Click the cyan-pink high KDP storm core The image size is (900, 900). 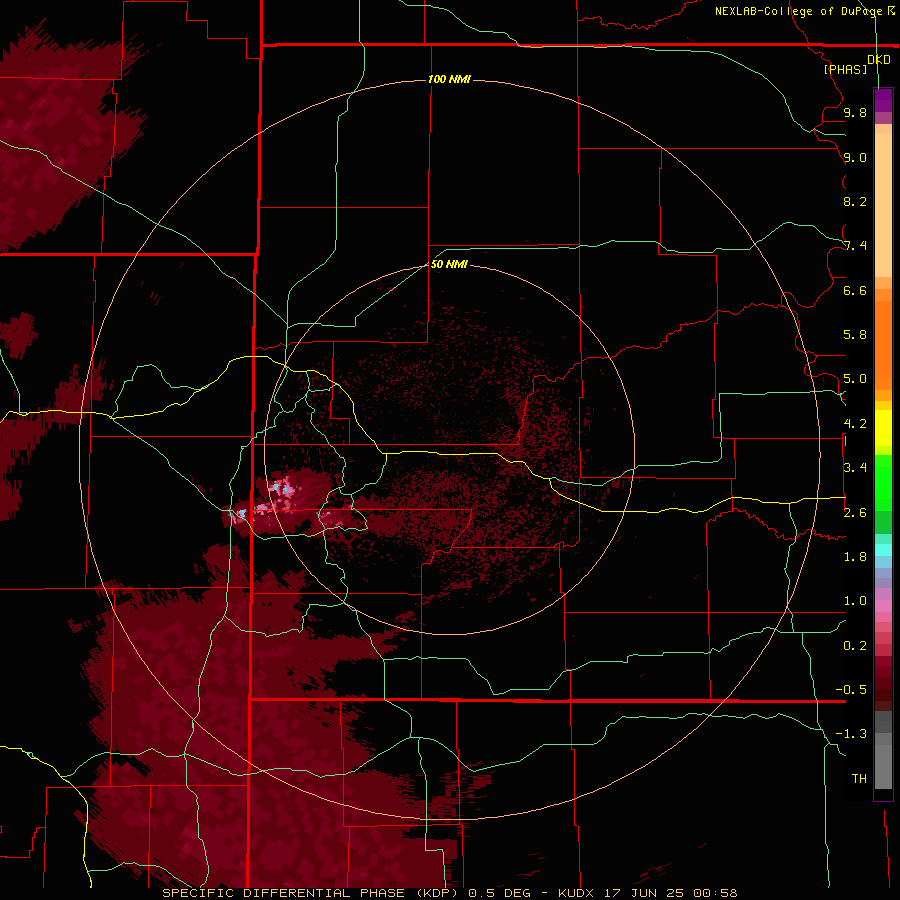point(281,489)
